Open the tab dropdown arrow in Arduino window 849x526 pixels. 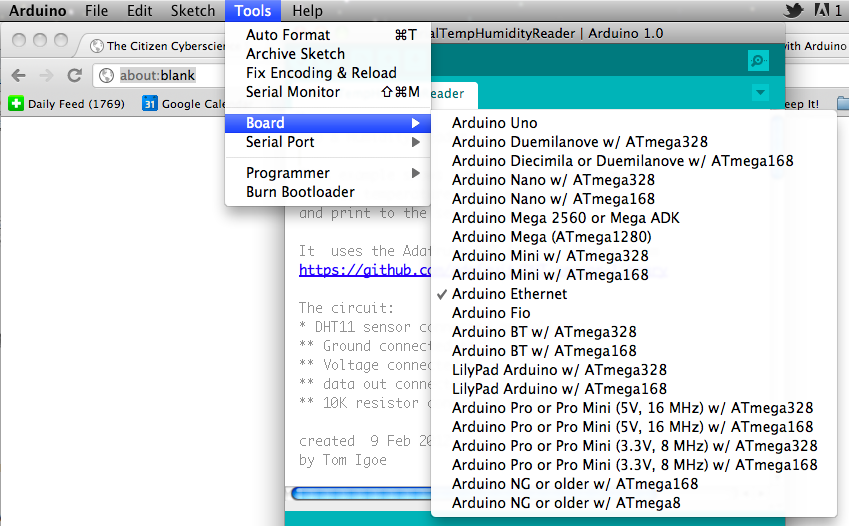pos(760,93)
